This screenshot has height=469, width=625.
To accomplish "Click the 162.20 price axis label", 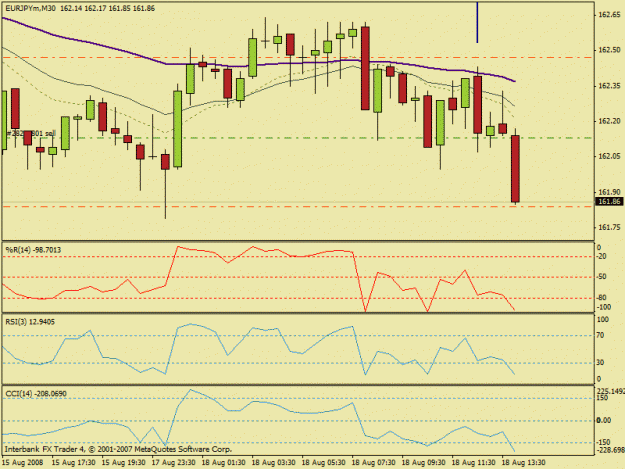I will (609, 121).
